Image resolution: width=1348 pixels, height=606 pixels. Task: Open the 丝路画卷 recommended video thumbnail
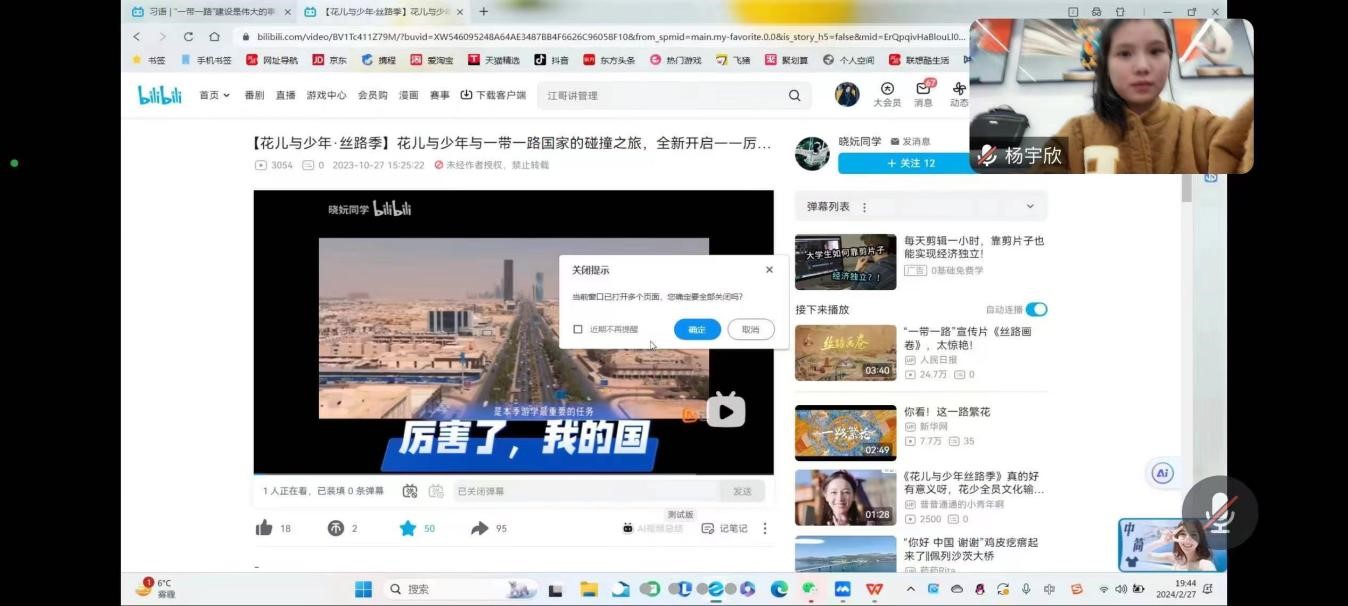(845, 352)
